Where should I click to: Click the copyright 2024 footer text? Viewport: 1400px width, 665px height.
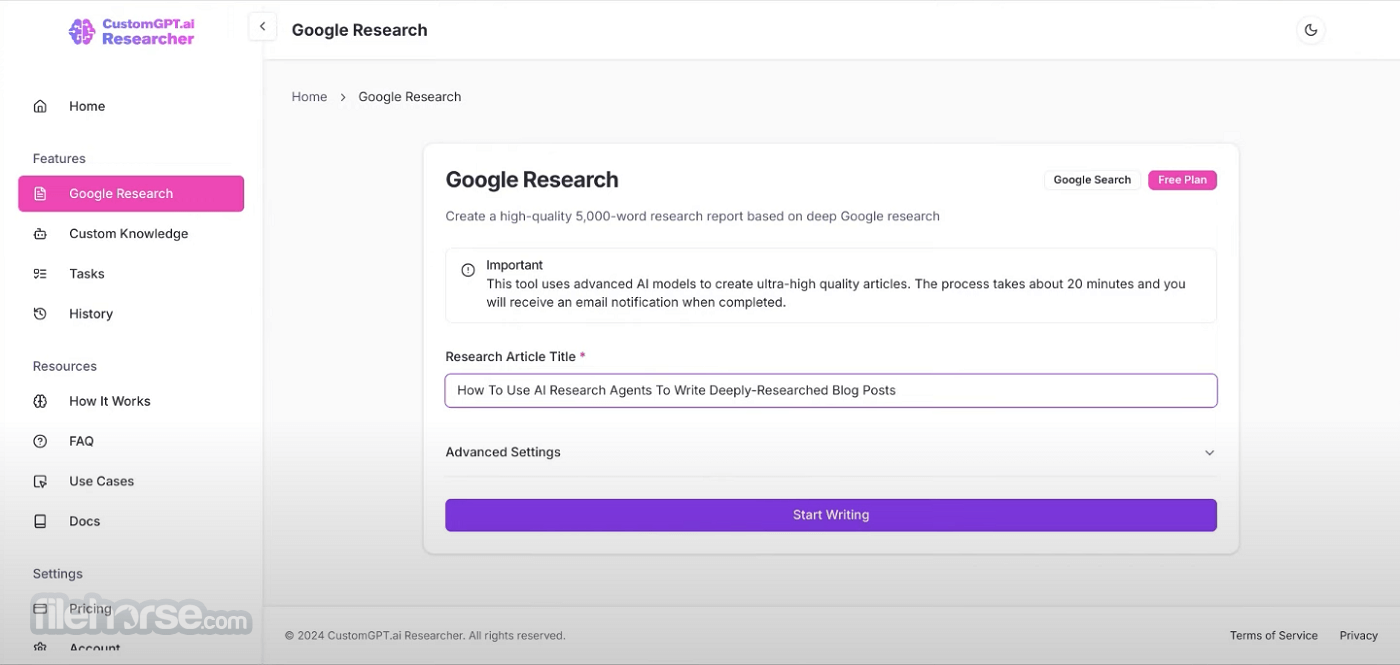pos(425,636)
